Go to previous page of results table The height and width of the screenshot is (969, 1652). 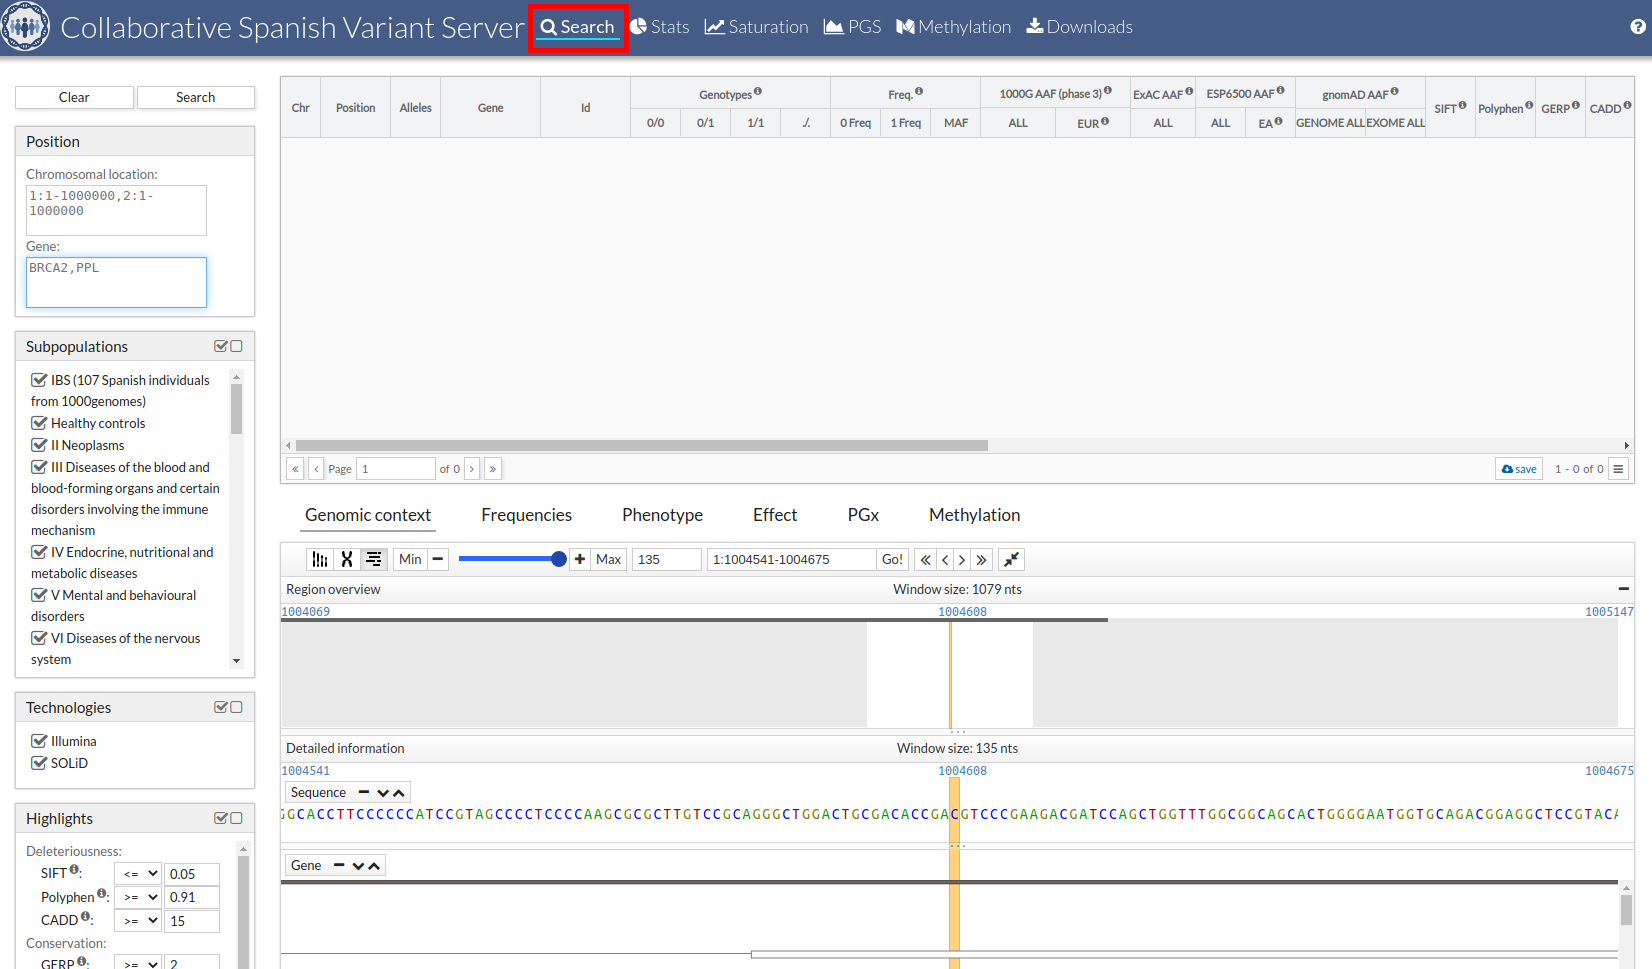pyautogui.click(x=317, y=469)
